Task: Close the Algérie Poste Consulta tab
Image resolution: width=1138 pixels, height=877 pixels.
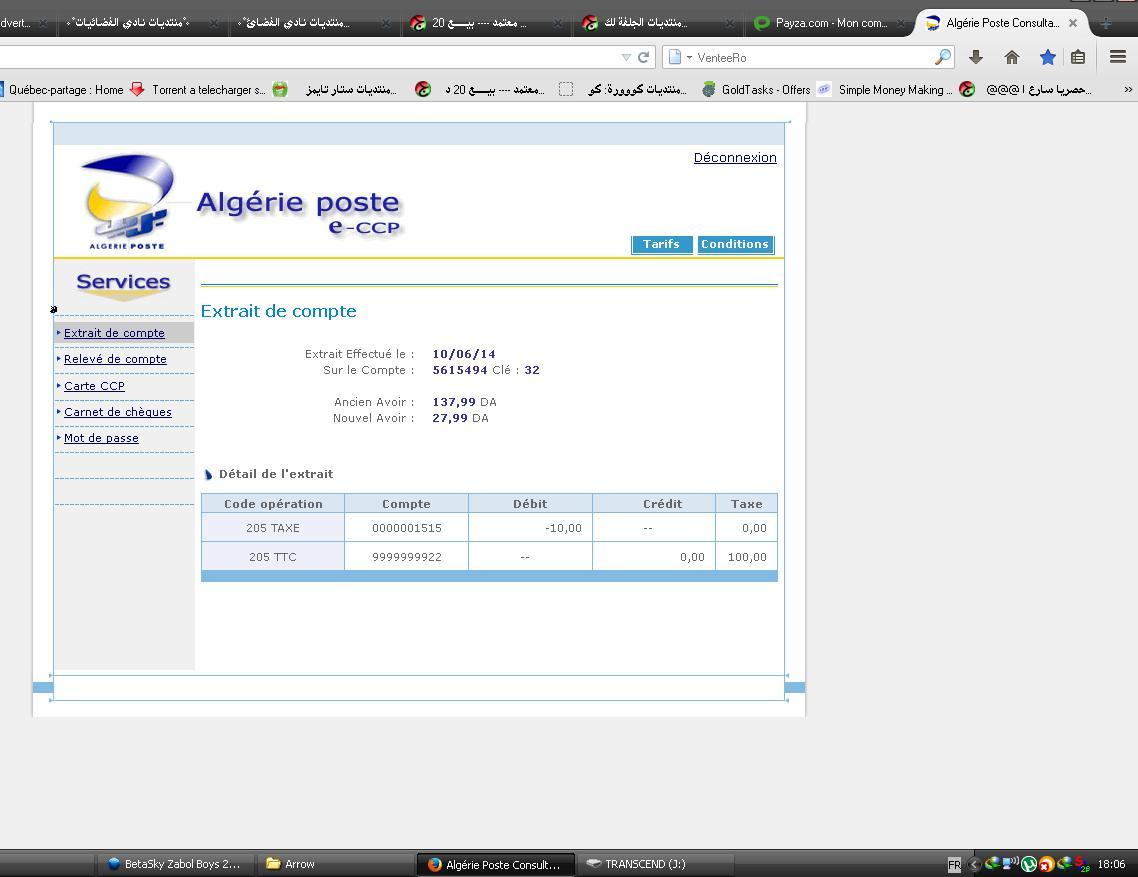Action: click(1073, 23)
